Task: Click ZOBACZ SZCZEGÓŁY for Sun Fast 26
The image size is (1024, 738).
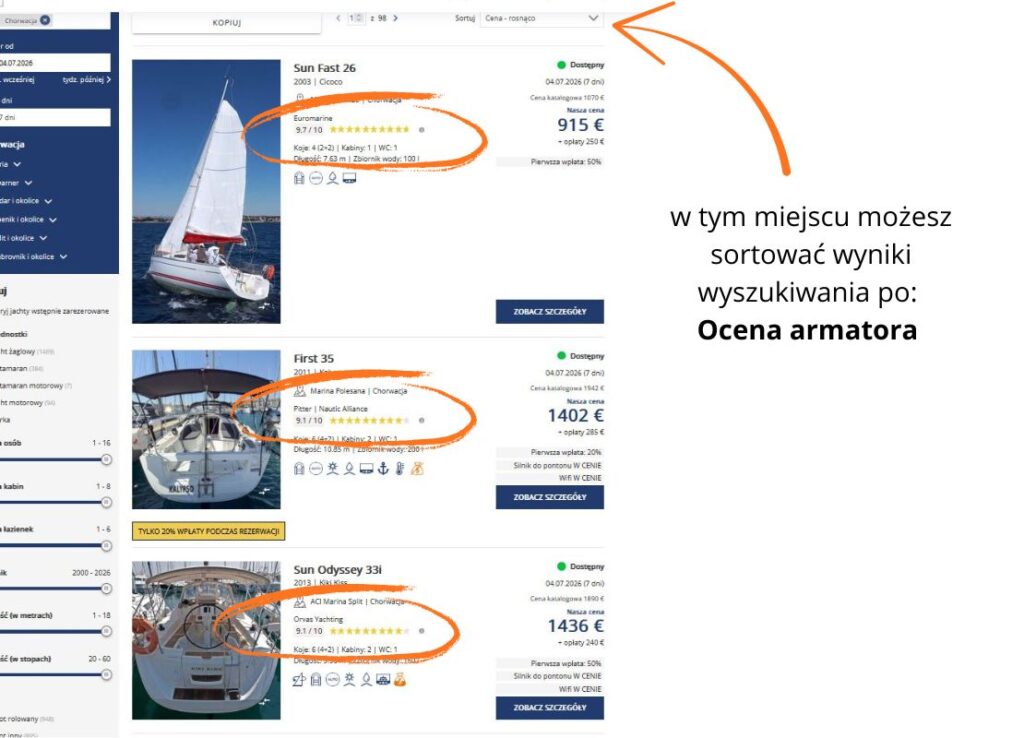Action: pyautogui.click(x=549, y=311)
